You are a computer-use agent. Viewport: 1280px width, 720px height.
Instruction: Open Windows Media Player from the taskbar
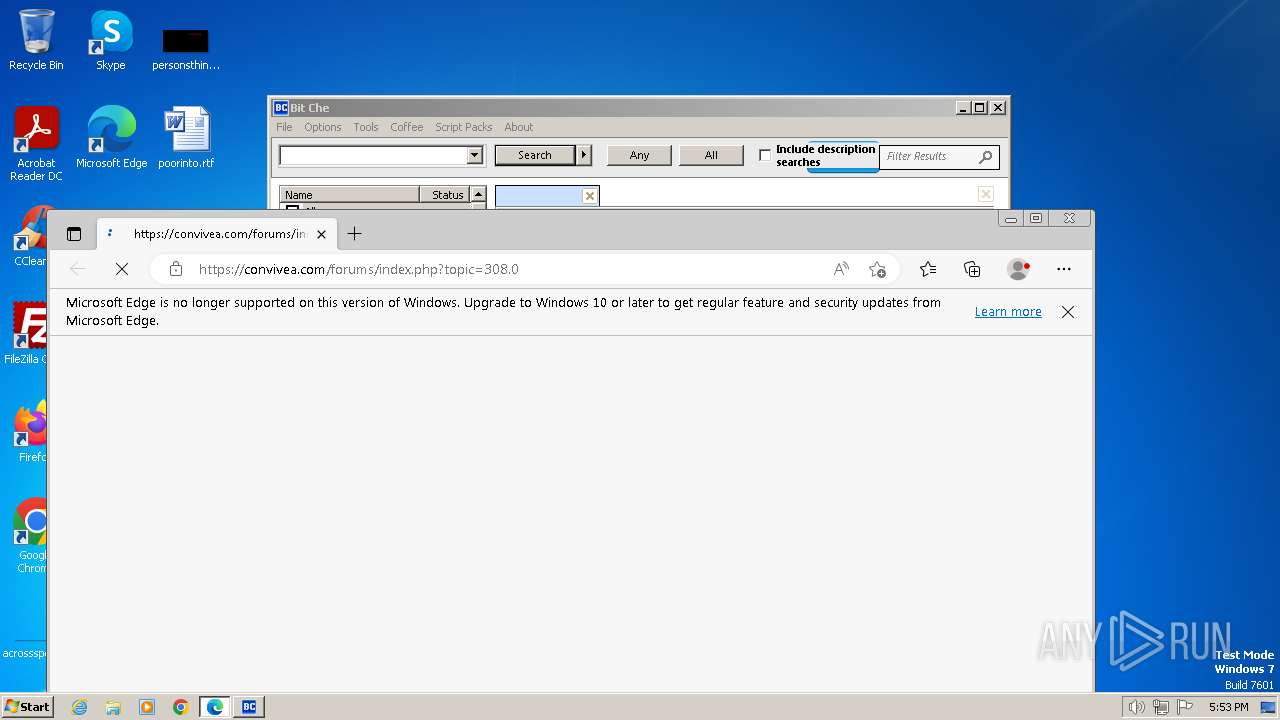tap(147, 707)
